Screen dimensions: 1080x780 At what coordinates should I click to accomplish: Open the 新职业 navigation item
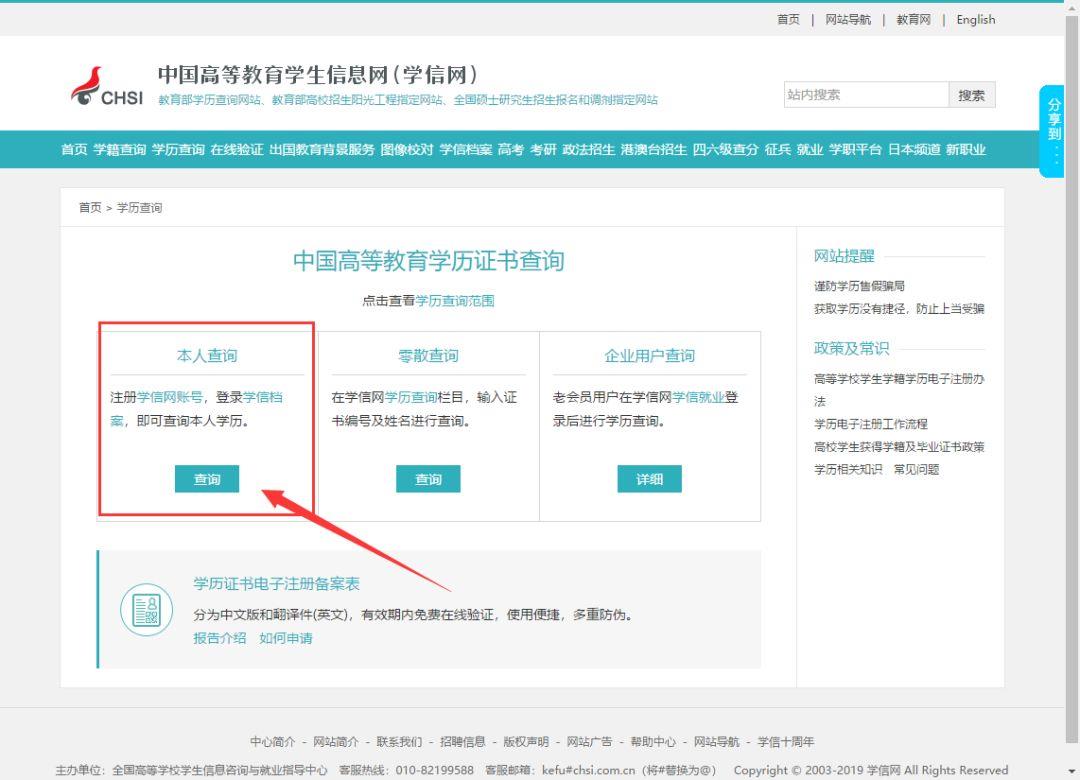click(966, 150)
